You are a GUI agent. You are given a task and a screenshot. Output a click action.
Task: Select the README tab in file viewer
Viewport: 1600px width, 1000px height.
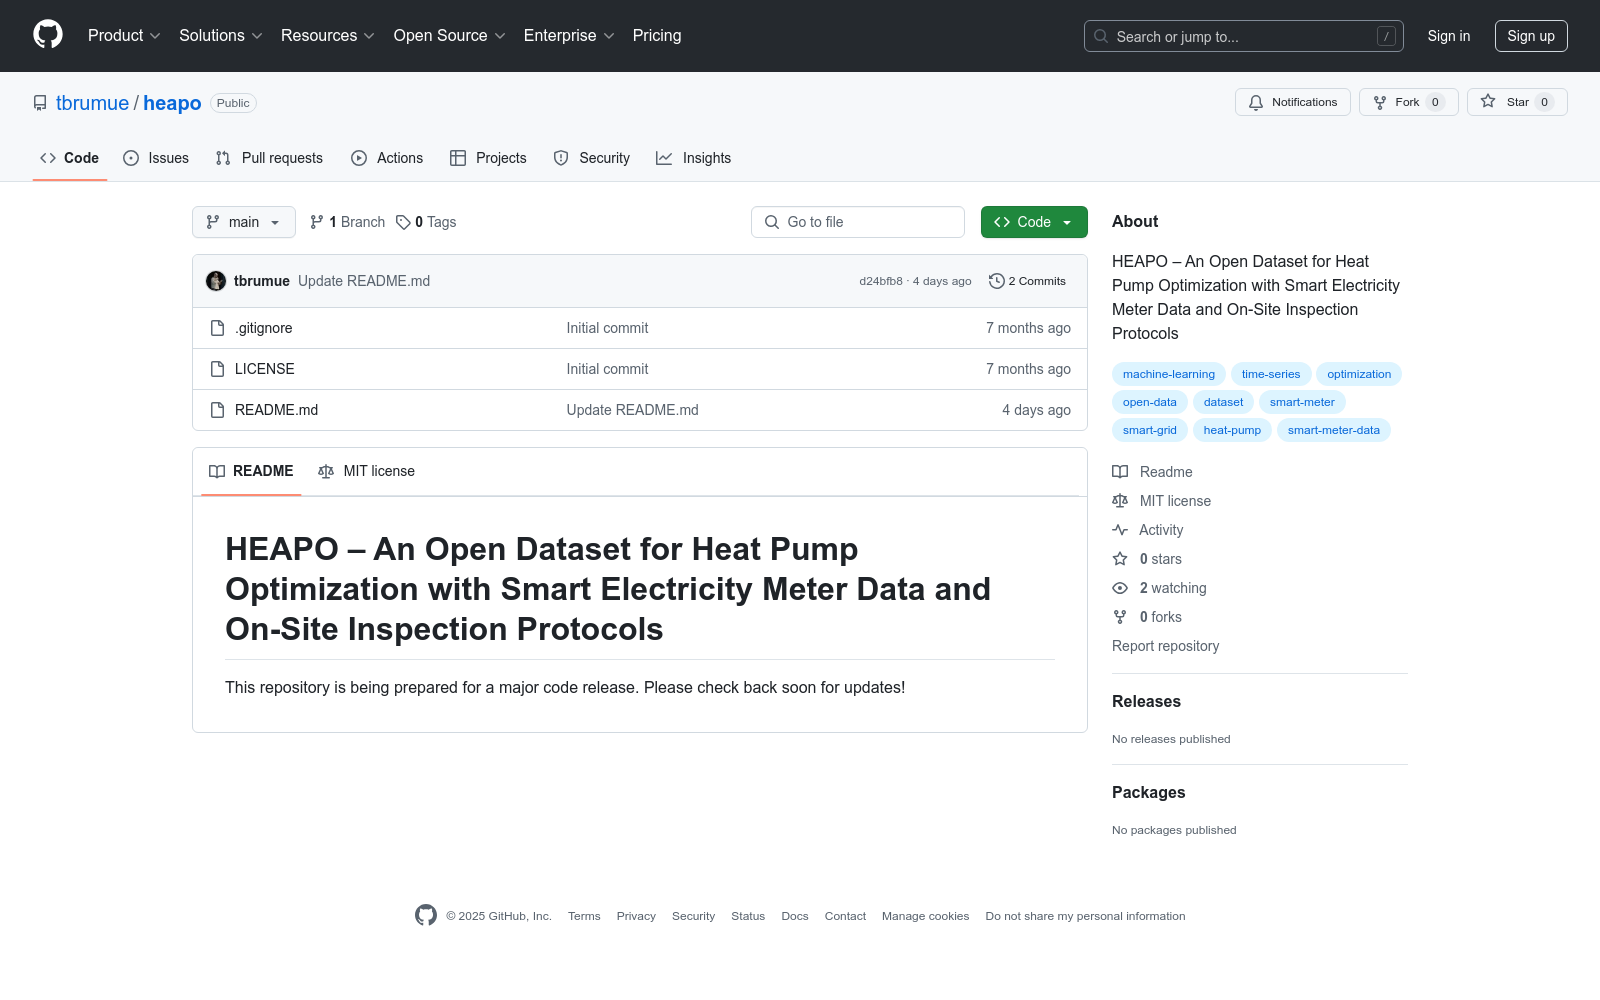251,471
